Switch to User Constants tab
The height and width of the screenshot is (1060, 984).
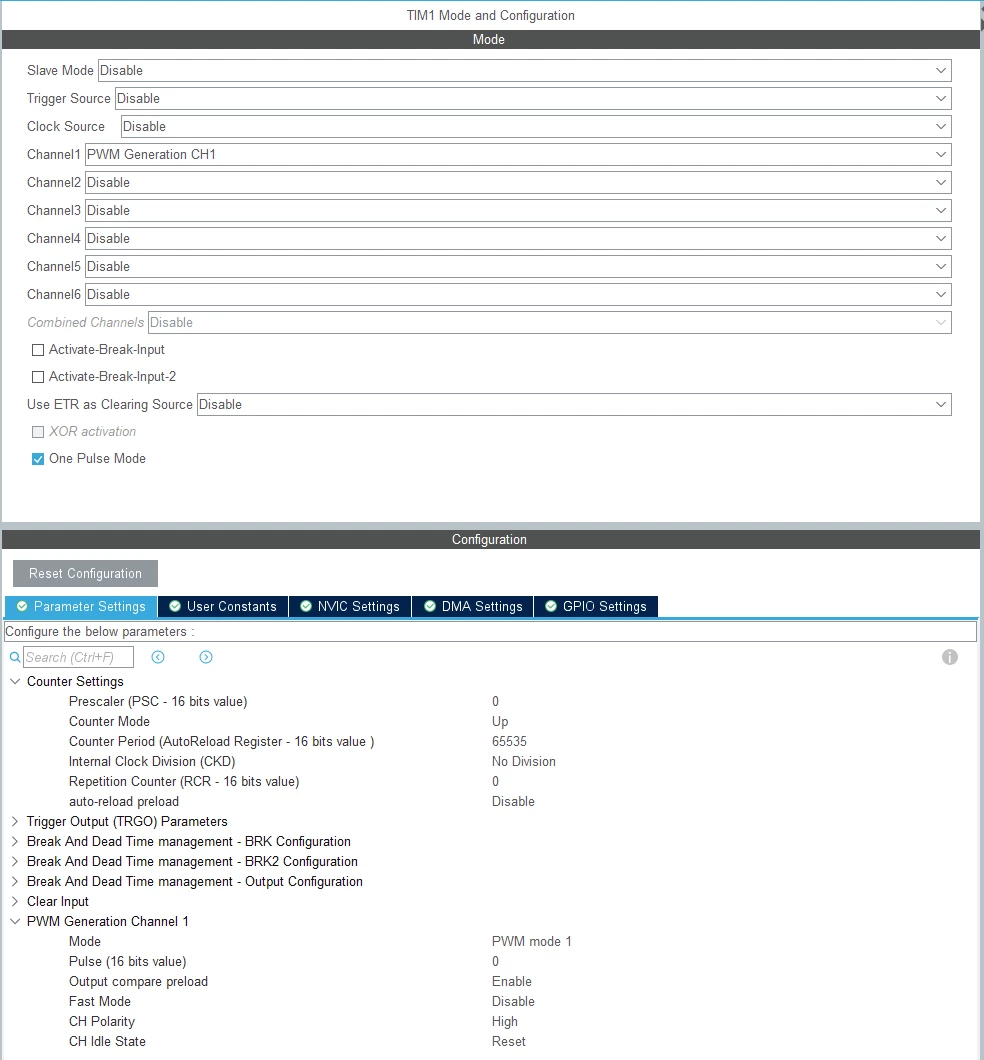coord(223,606)
